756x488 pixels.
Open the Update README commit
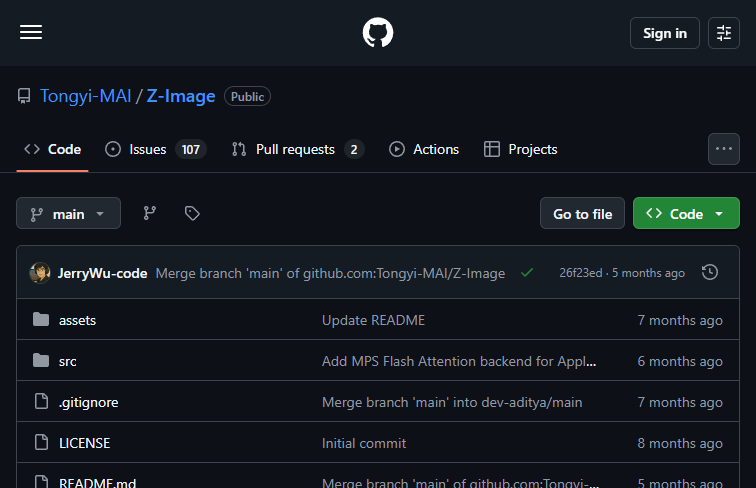point(373,320)
